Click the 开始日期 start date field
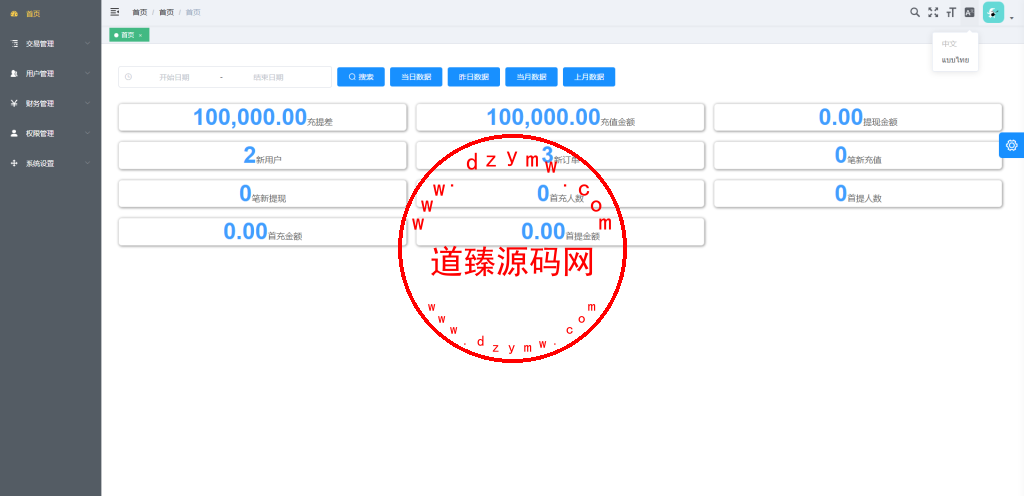Viewport: 1024px width, 496px height. pyautogui.click(x=174, y=77)
